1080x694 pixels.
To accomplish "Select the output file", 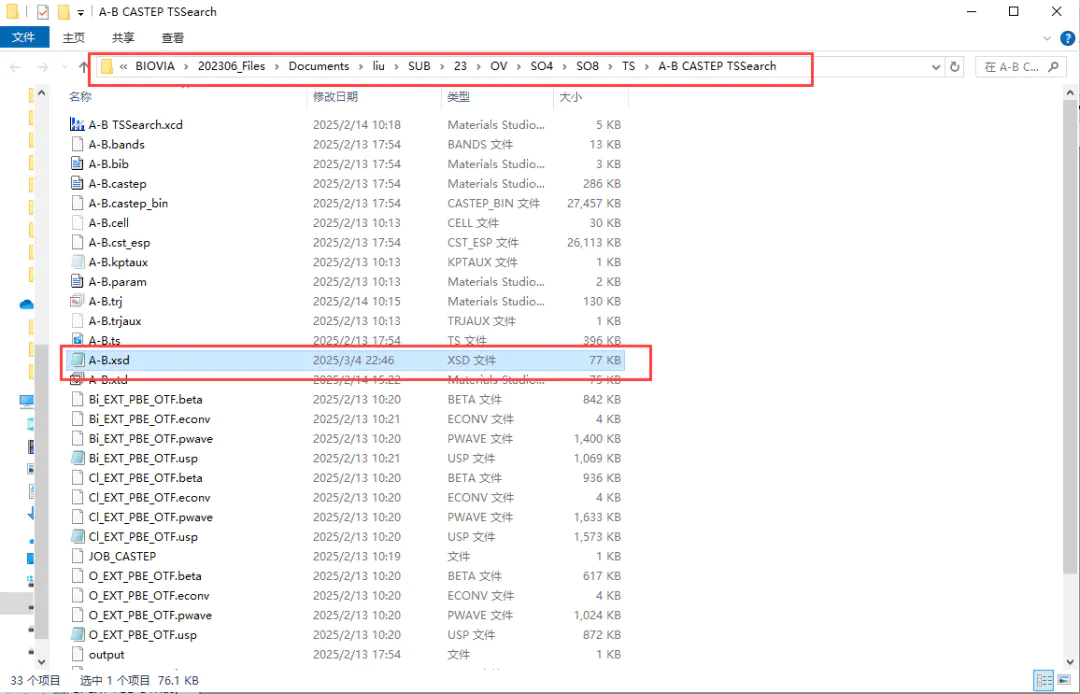I will tap(107, 655).
